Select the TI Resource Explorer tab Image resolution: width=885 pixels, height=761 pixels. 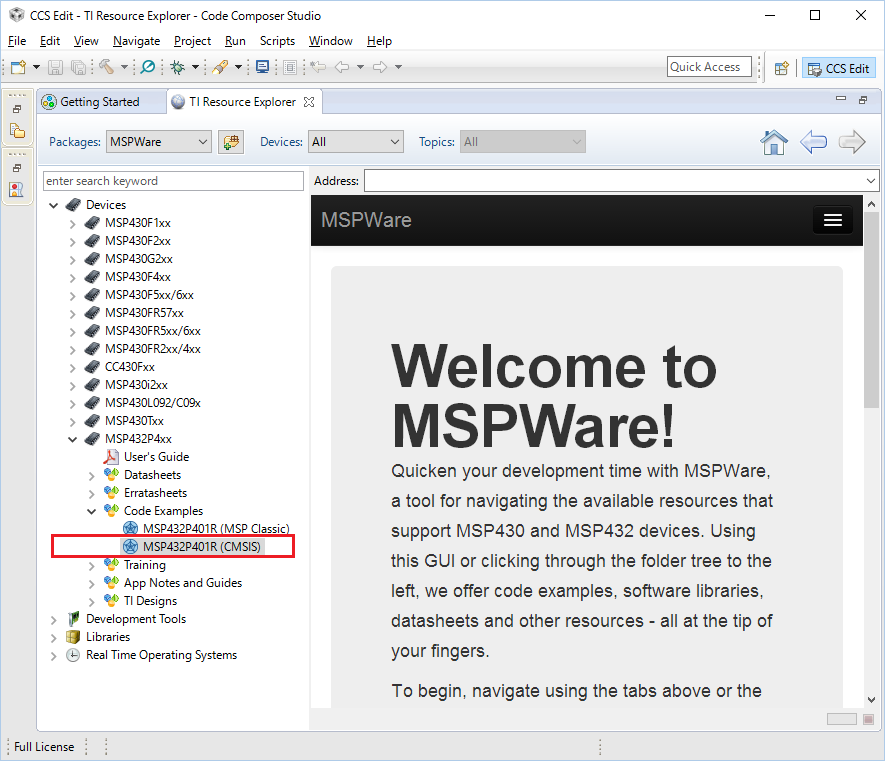243,102
